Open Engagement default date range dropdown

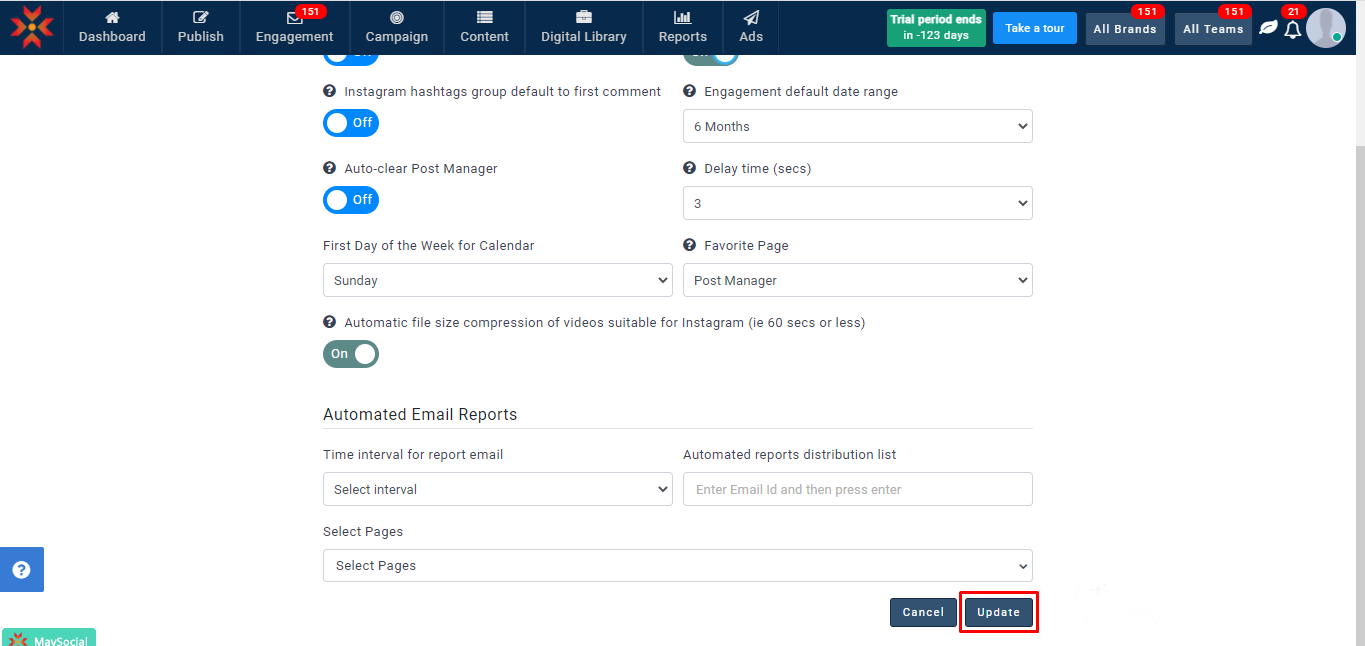click(857, 127)
